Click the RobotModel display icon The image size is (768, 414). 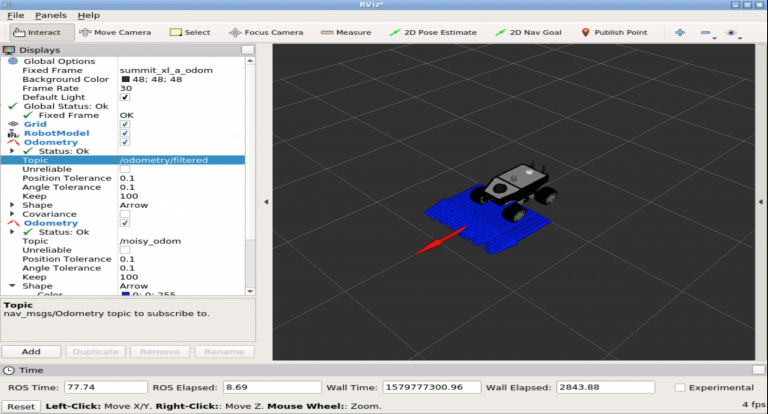(x=13, y=133)
